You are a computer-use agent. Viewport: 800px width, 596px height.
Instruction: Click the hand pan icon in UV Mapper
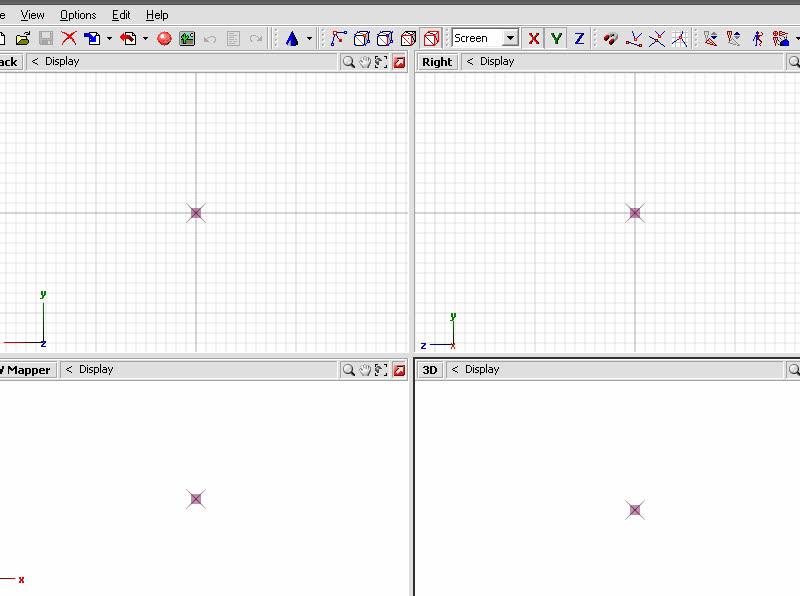click(365, 370)
